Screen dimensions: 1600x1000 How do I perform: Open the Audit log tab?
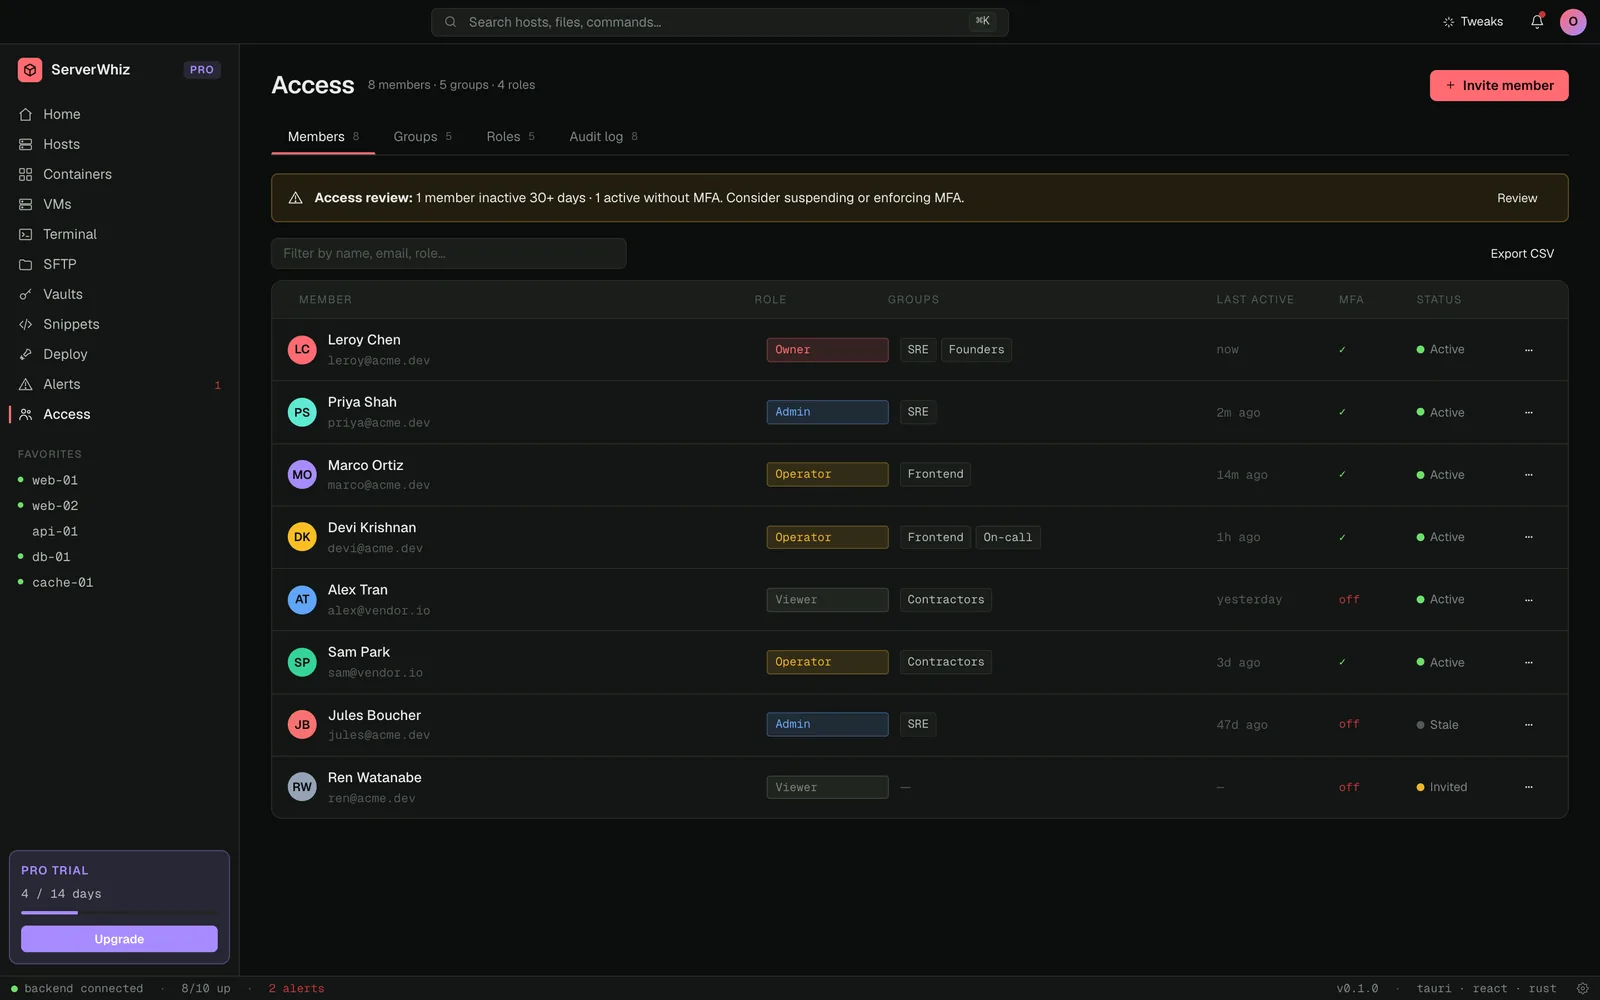tap(603, 137)
